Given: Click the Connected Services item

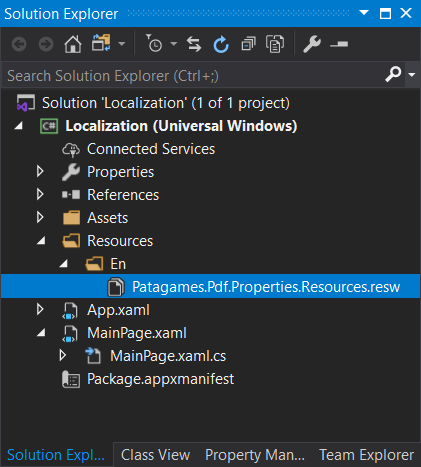Looking at the screenshot, I should [x=151, y=149].
